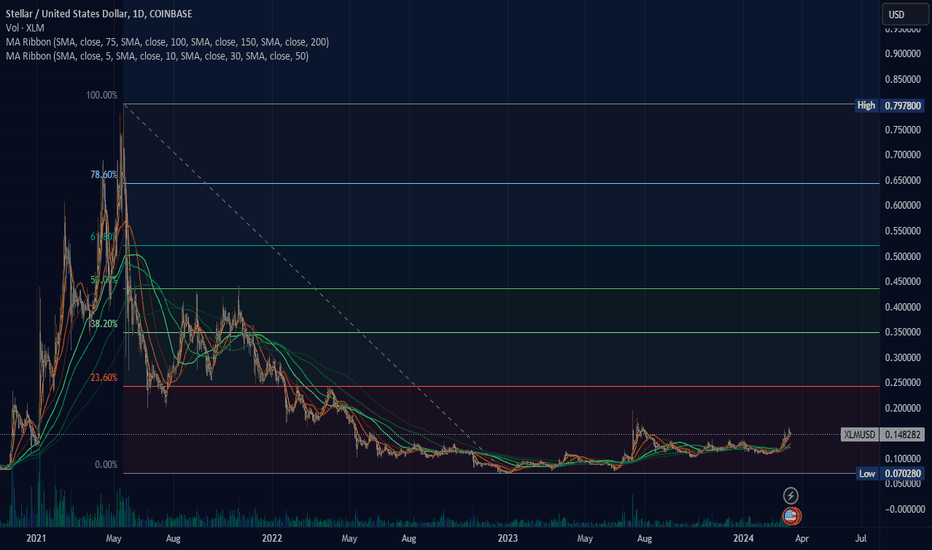The height and width of the screenshot is (550, 932).
Task: Click the 0.00% Fibonacci level label
Action: click(106, 464)
